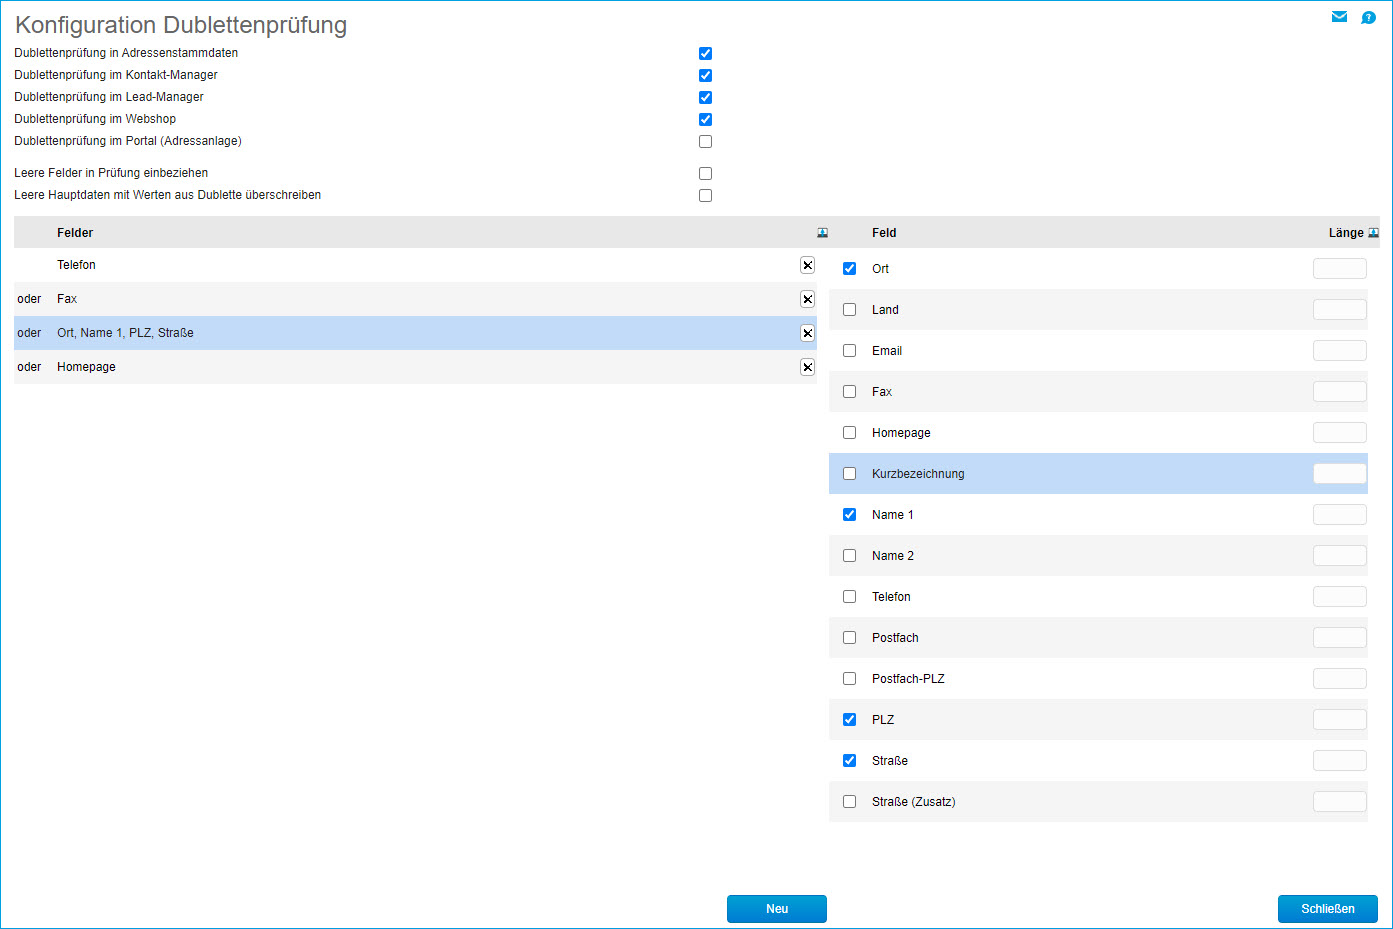Screen dimensions: 1393x929
Task: Enable Dublettenprüfung im Portal checkbox
Action: [x=705, y=141]
